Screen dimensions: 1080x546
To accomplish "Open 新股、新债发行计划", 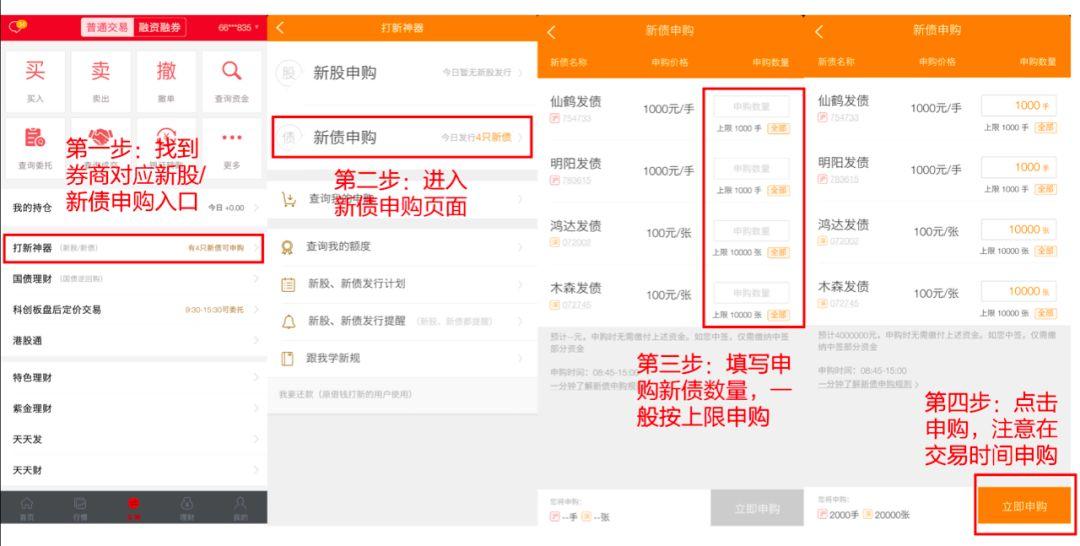I will pyautogui.click(x=402, y=284).
